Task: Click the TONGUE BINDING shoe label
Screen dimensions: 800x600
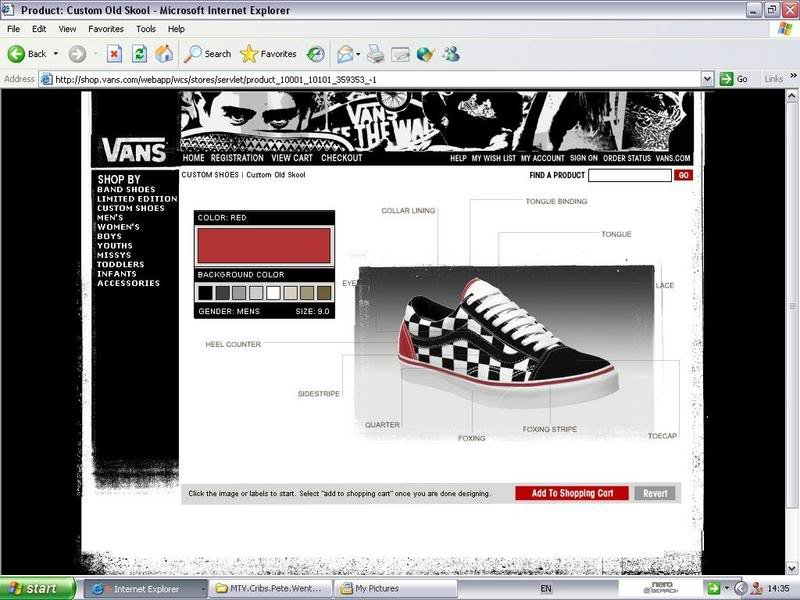Action: pos(556,202)
